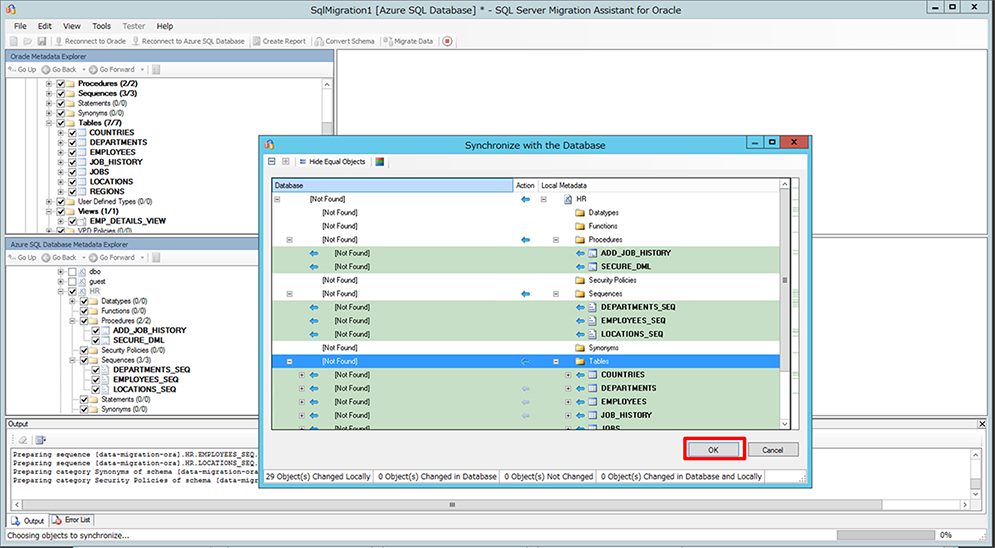The width and height of the screenshot is (995, 548).
Task: Click Go Up in Oracle Metadata Explorer
Action: pyautogui.click(x=23, y=70)
